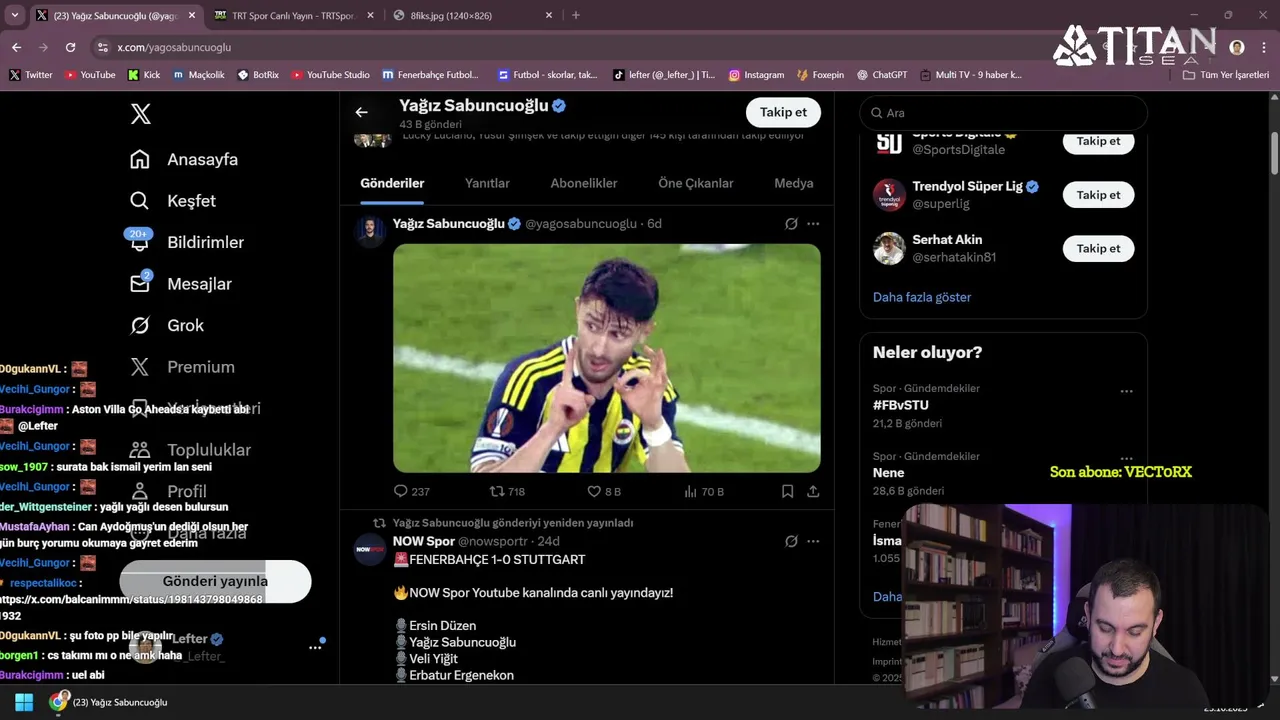Switch to 8fiks.jpg browser tab

[x=472, y=15]
